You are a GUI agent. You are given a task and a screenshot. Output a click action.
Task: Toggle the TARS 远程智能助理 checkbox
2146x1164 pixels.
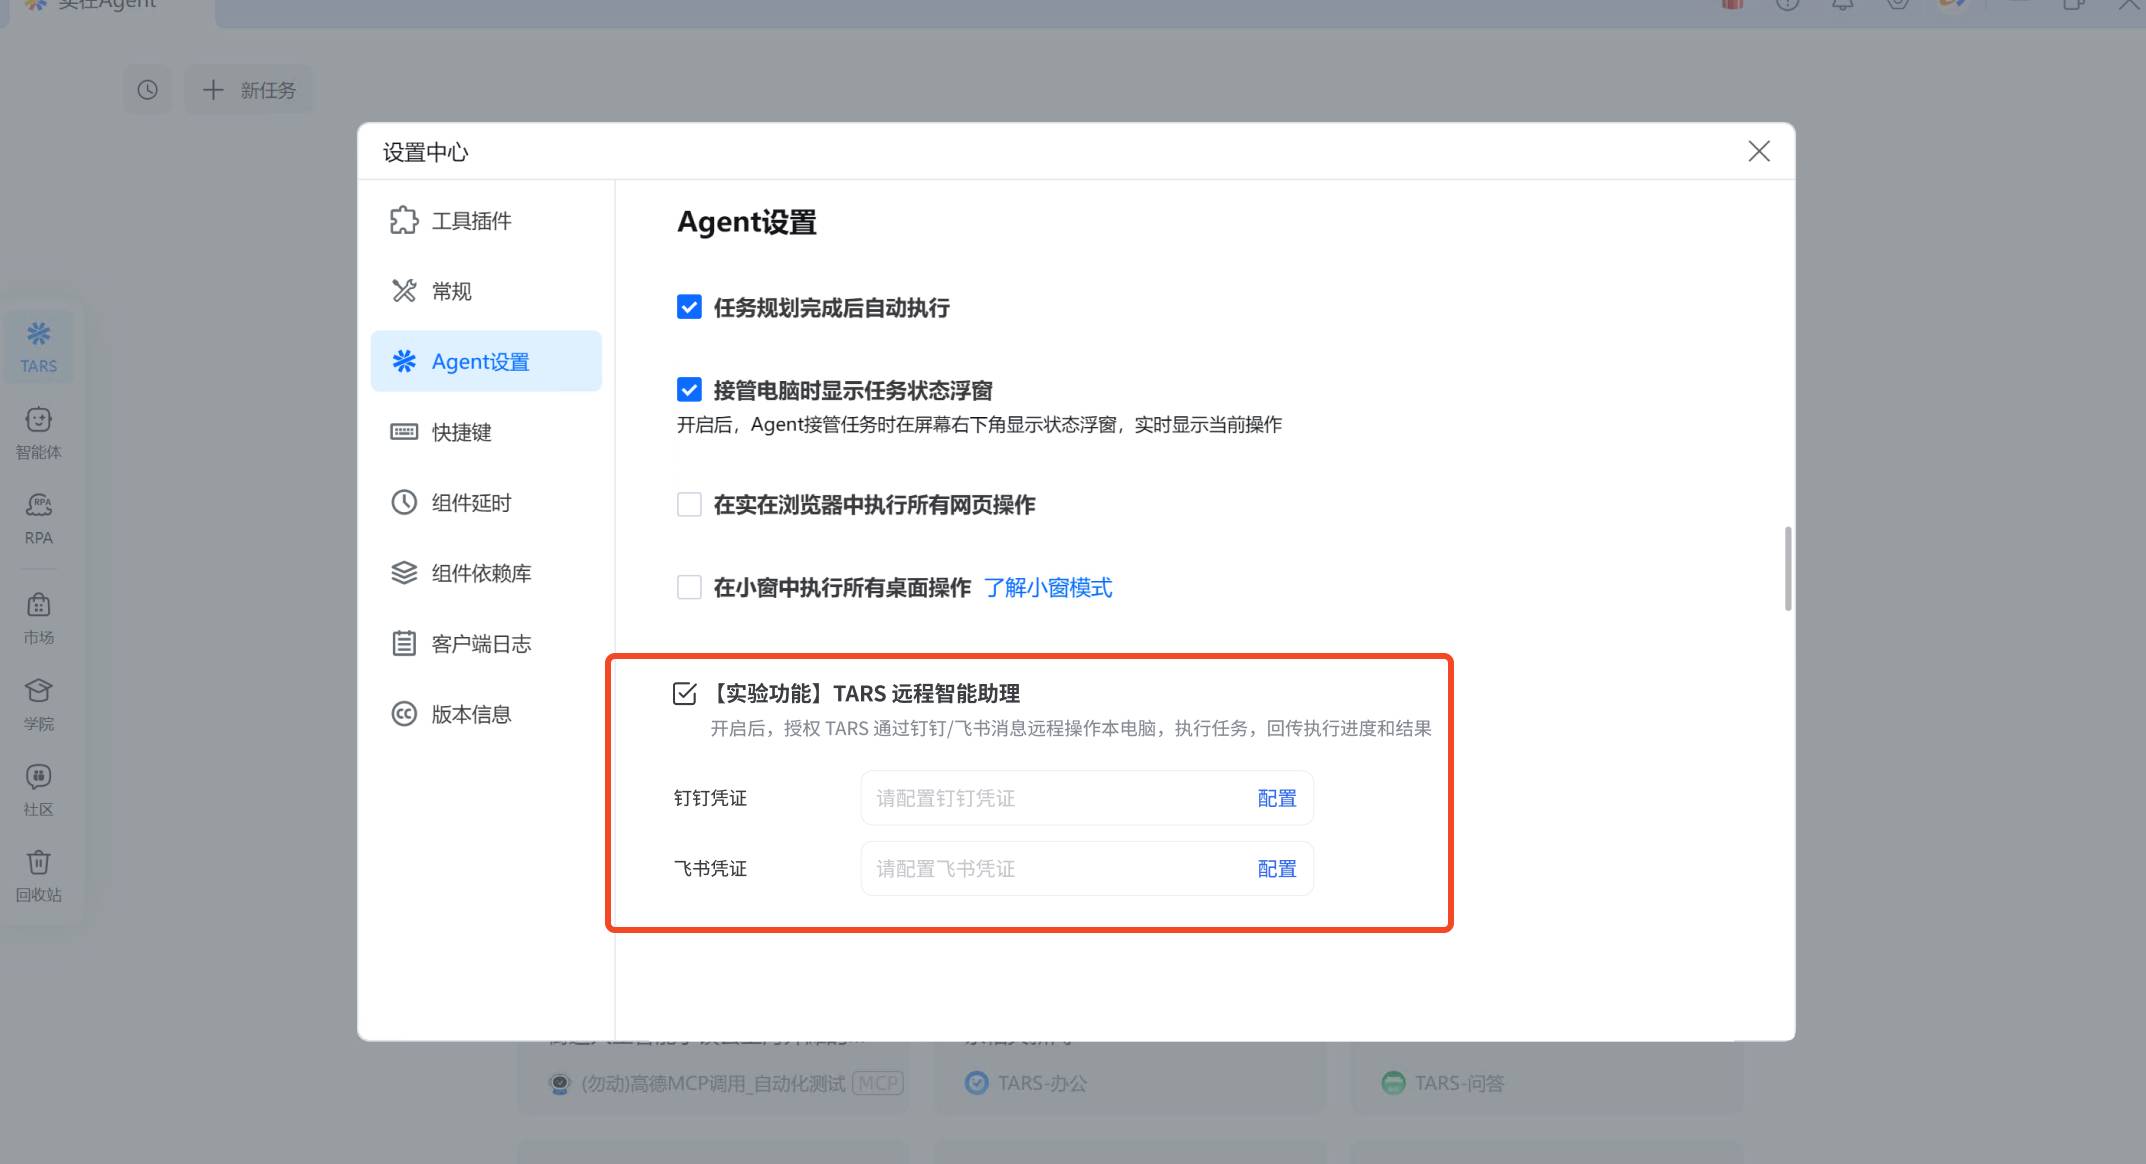[685, 693]
